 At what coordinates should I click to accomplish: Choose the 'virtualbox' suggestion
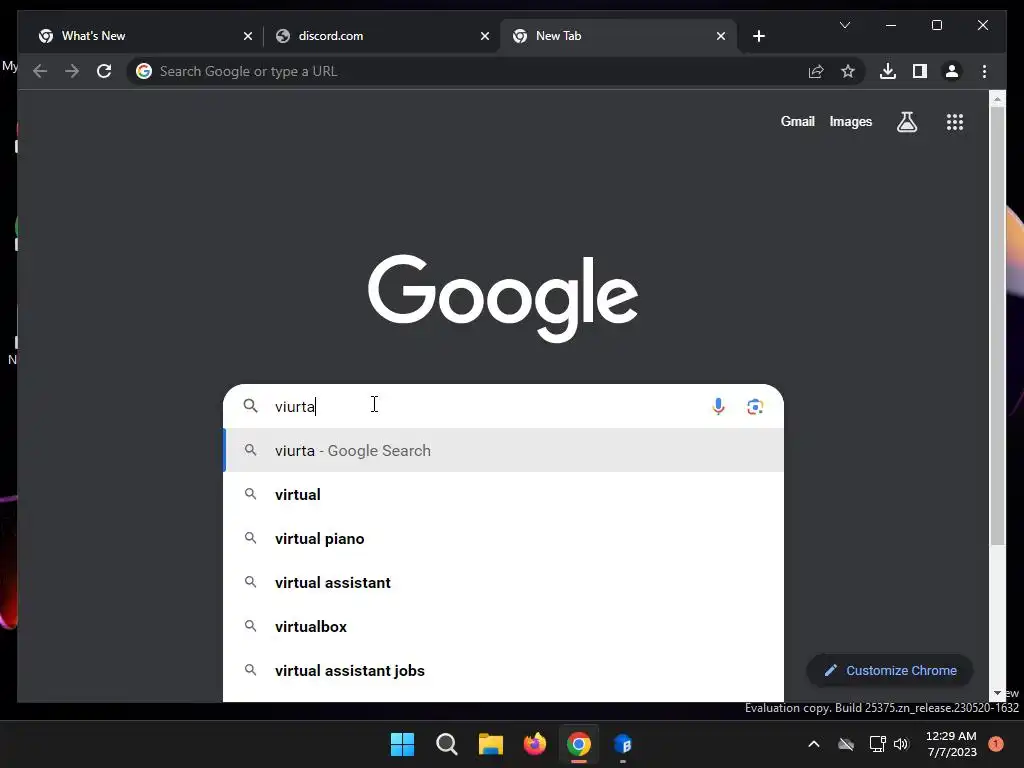(x=504, y=626)
